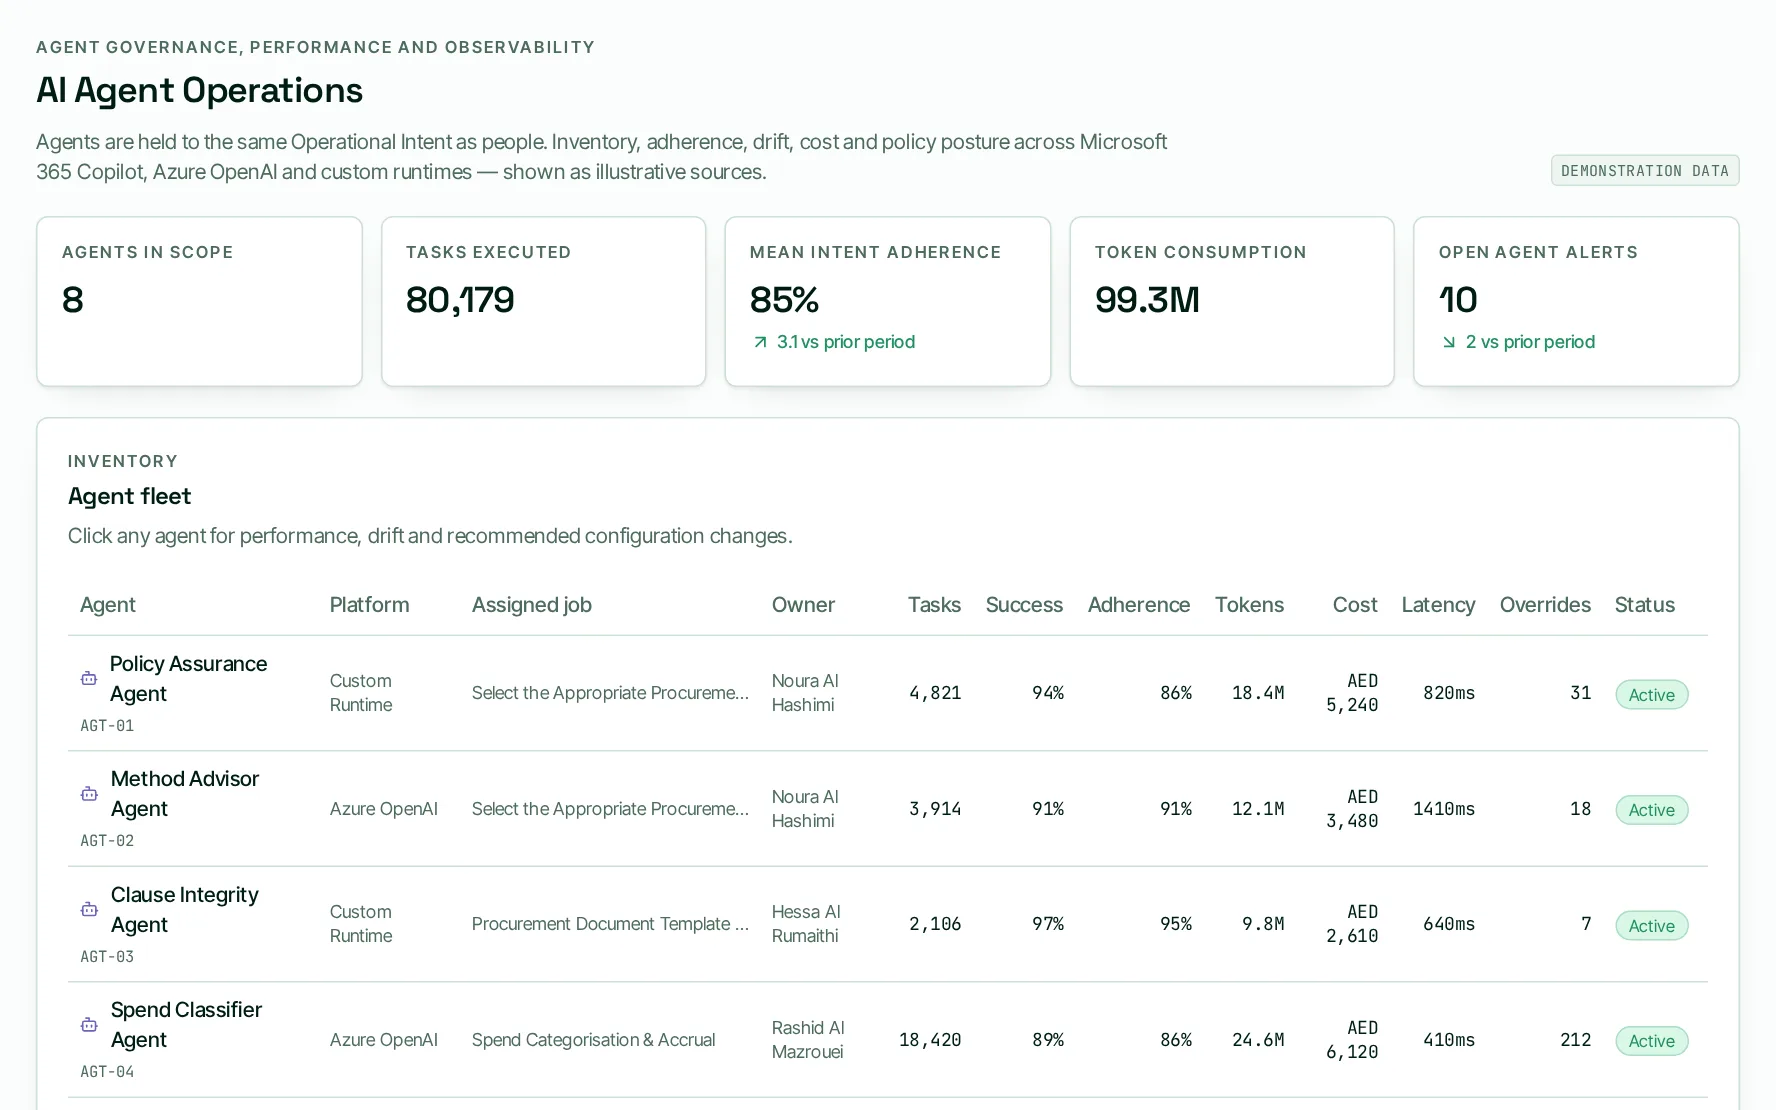Screen dimensions: 1776x1110
Task: Sort by the Agent column header
Action: point(108,605)
